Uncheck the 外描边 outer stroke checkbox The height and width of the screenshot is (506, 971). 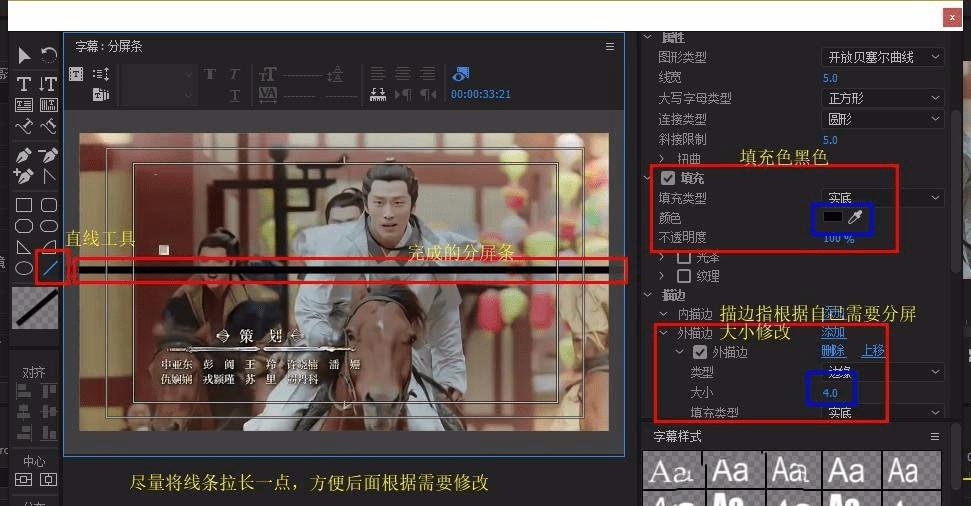click(x=700, y=352)
